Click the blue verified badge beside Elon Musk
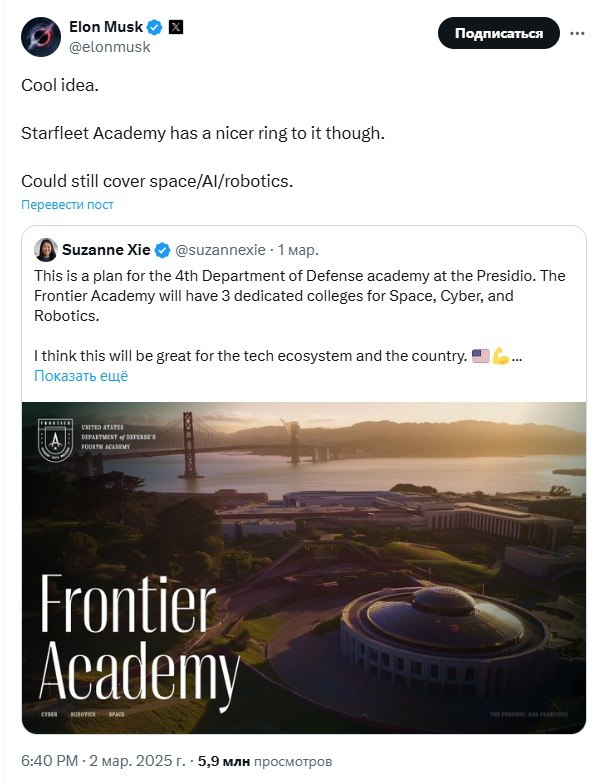The width and height of the screenshot is (600, 782). pos(154,27)
